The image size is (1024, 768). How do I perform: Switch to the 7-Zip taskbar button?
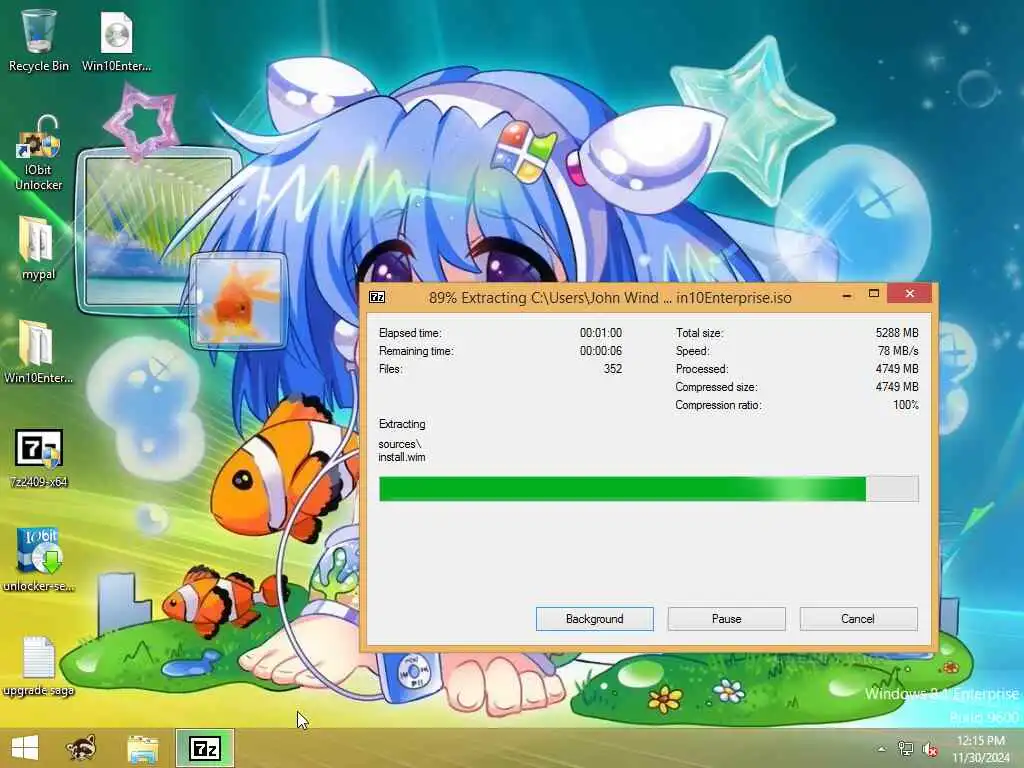click(x=204, y=748)
